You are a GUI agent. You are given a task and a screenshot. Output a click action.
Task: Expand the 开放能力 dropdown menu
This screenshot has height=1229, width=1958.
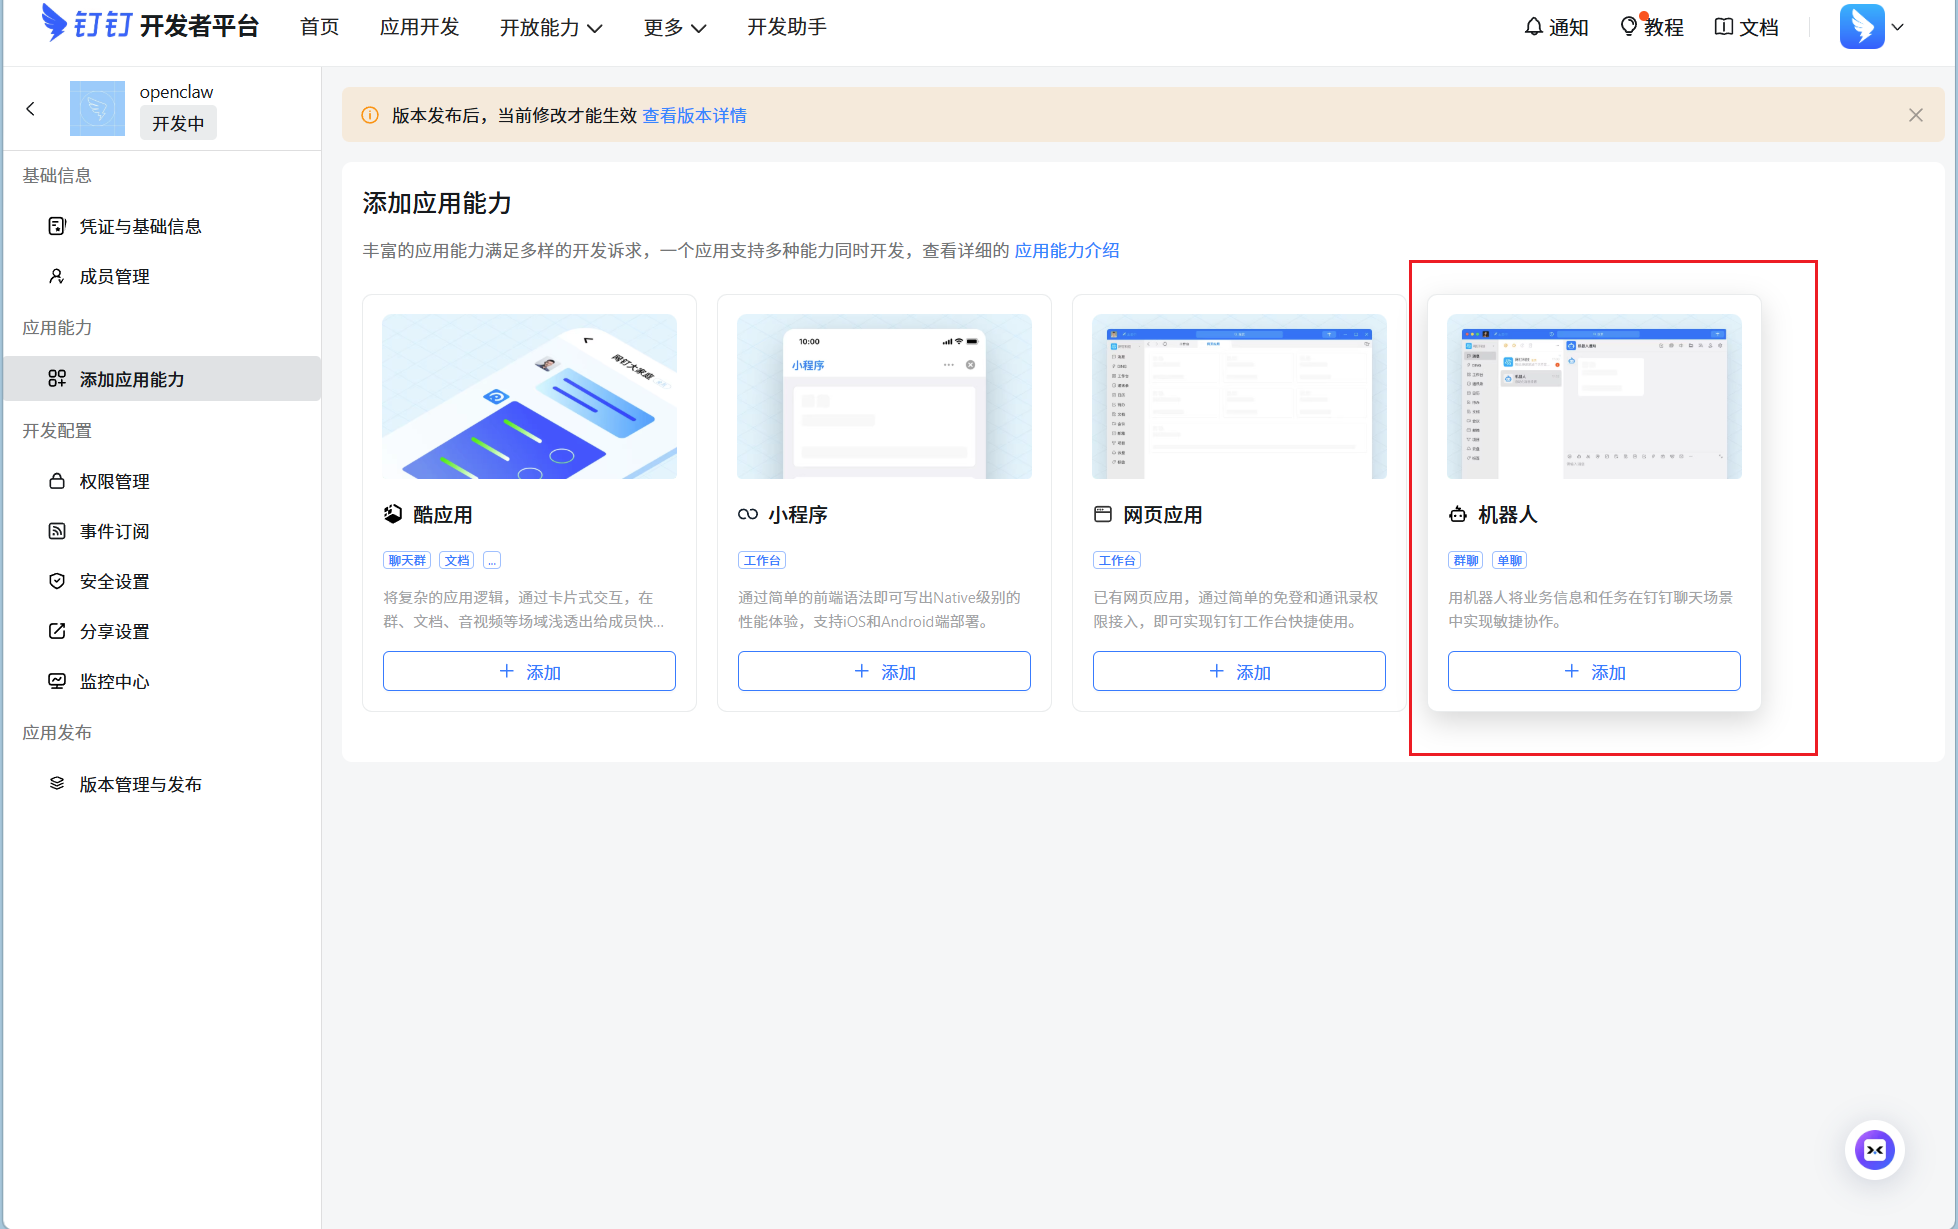[x=551, y=27]
